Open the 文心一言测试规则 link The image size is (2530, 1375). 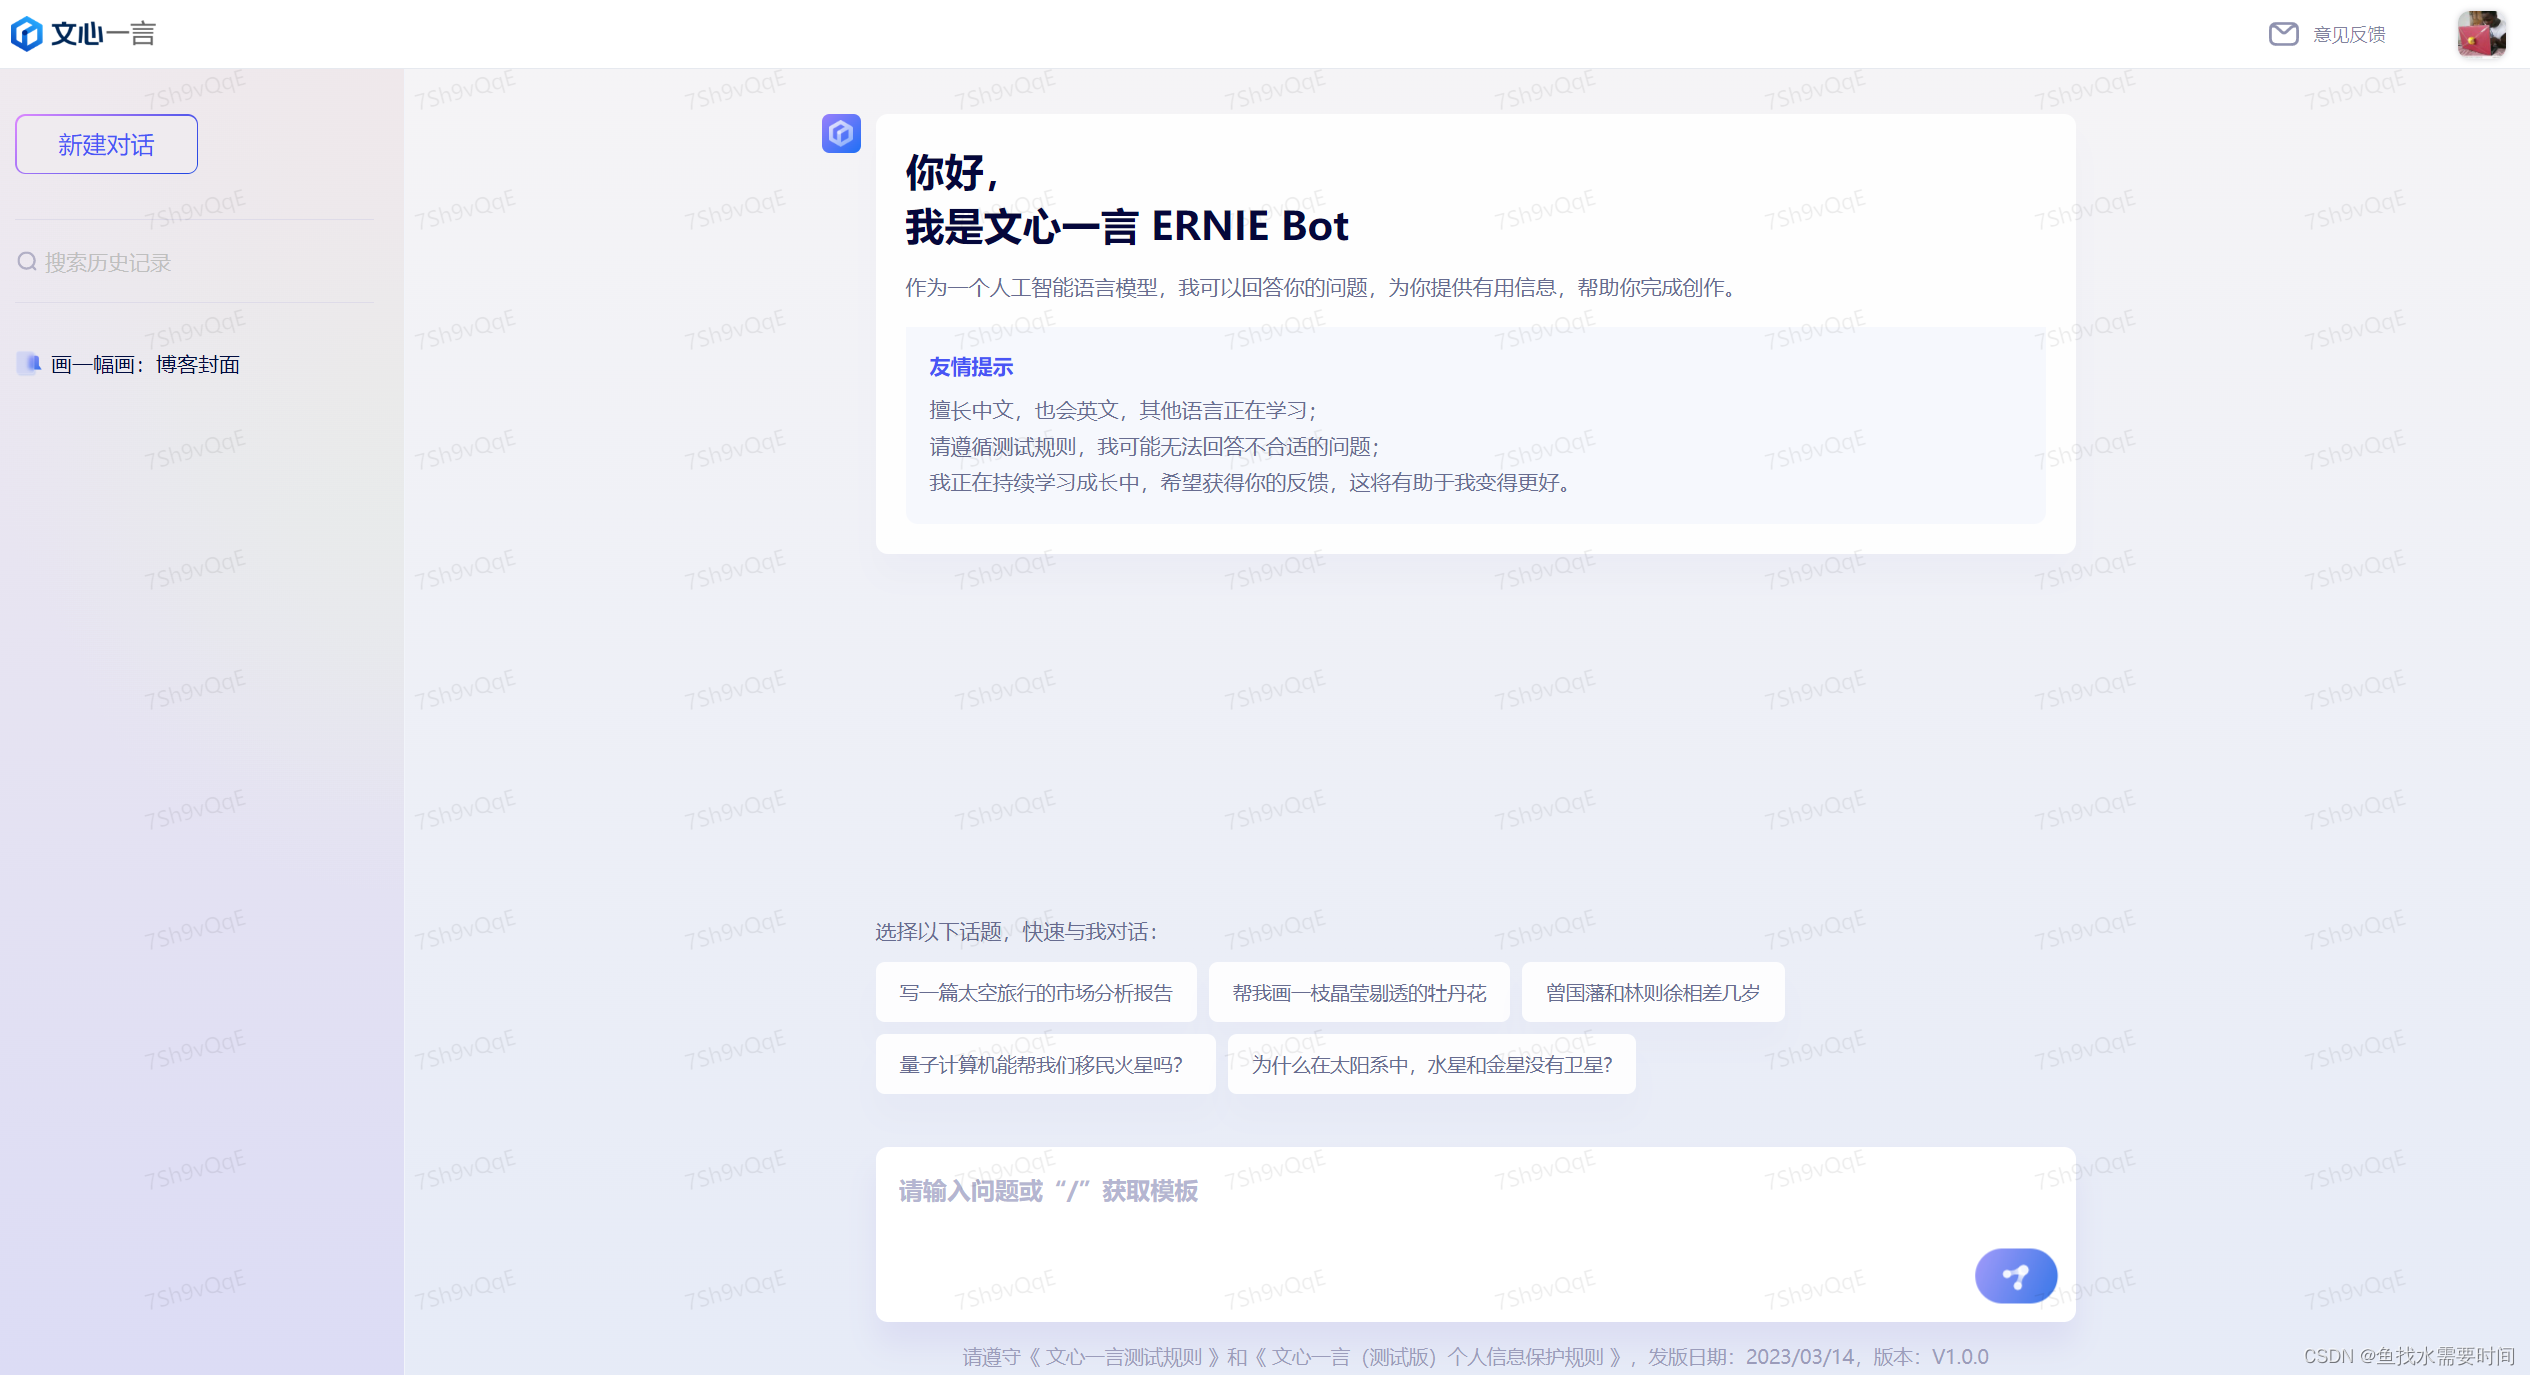pos(1124,1357)
